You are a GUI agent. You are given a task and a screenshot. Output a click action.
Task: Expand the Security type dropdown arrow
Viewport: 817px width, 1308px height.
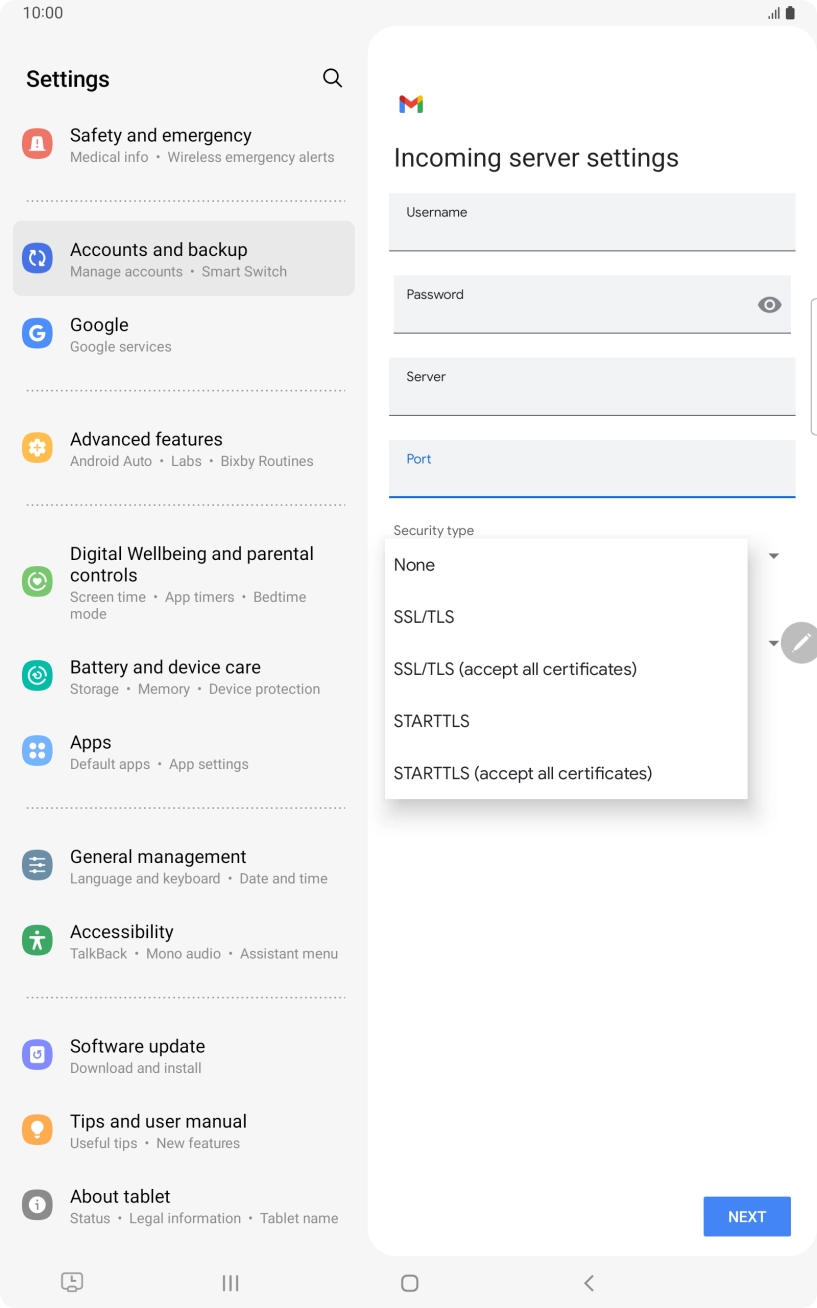(x=773, y=555)
